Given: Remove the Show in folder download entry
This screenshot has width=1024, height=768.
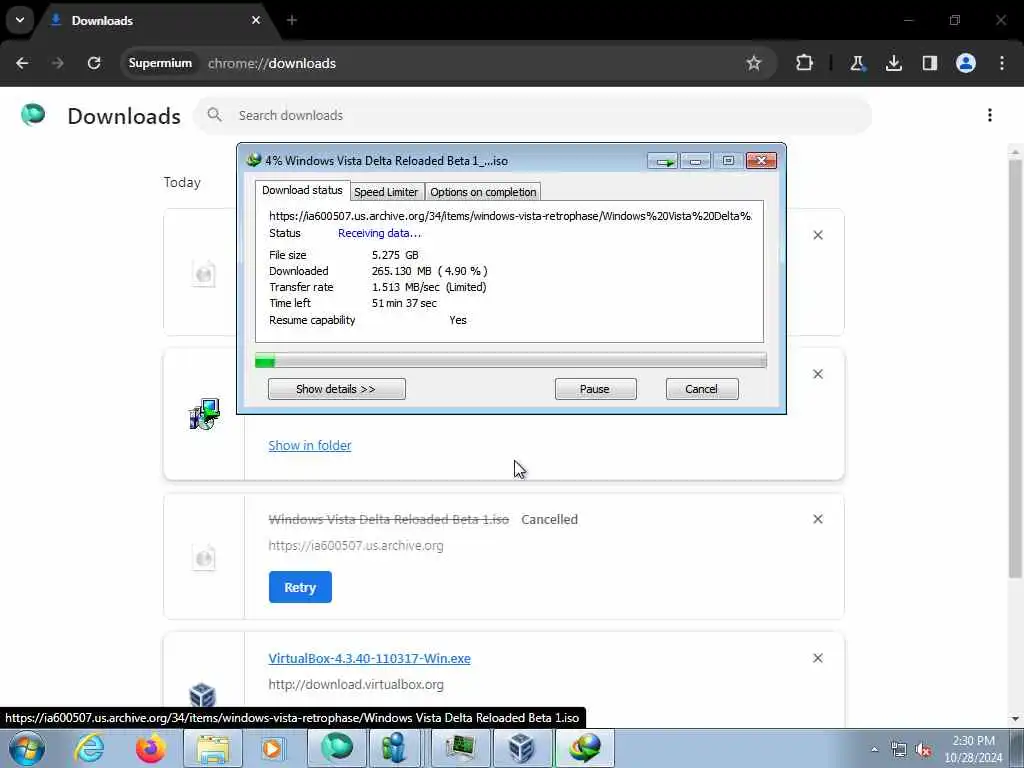Looking at the screenshot, I should pos(818,374).
